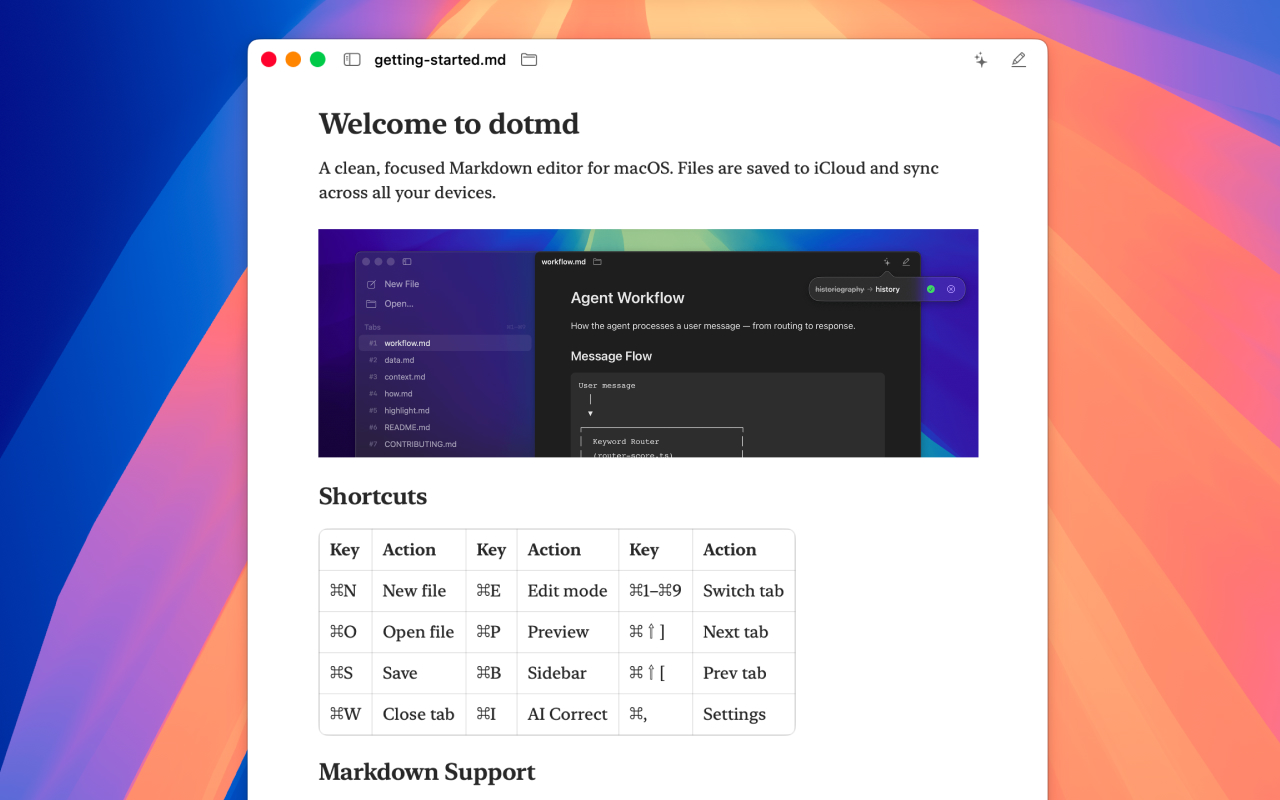Click the Save table cell
The image size is (1280, 800).
click(x=418, y=673)
